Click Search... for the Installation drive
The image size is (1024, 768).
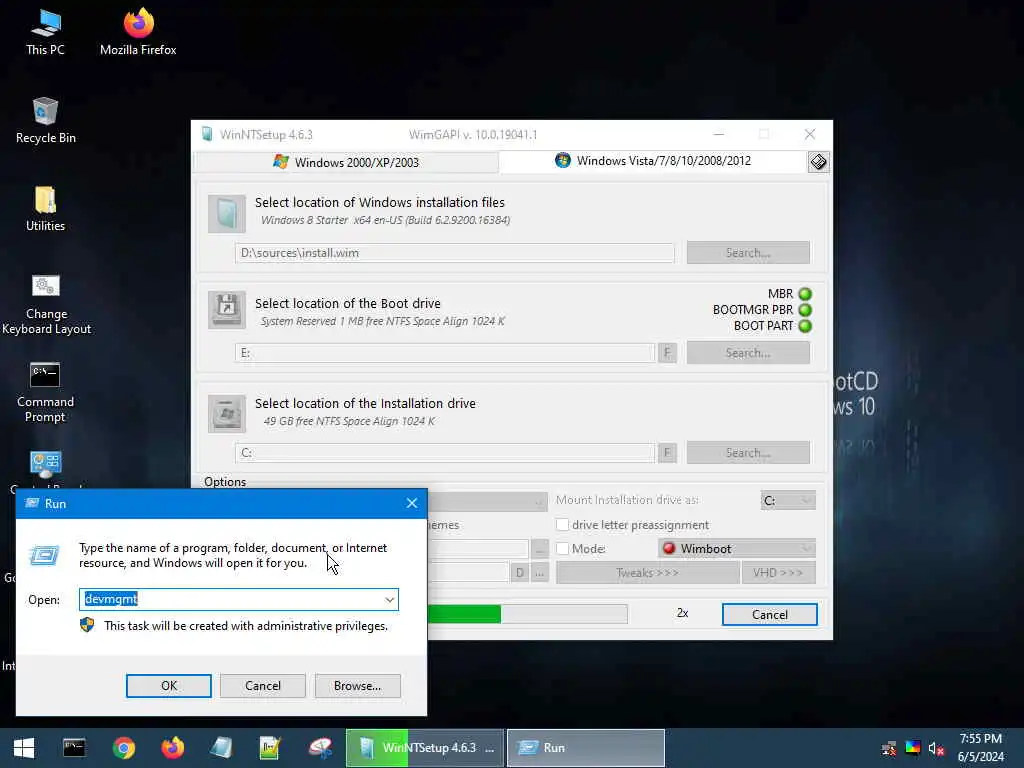tap(748, 453)
